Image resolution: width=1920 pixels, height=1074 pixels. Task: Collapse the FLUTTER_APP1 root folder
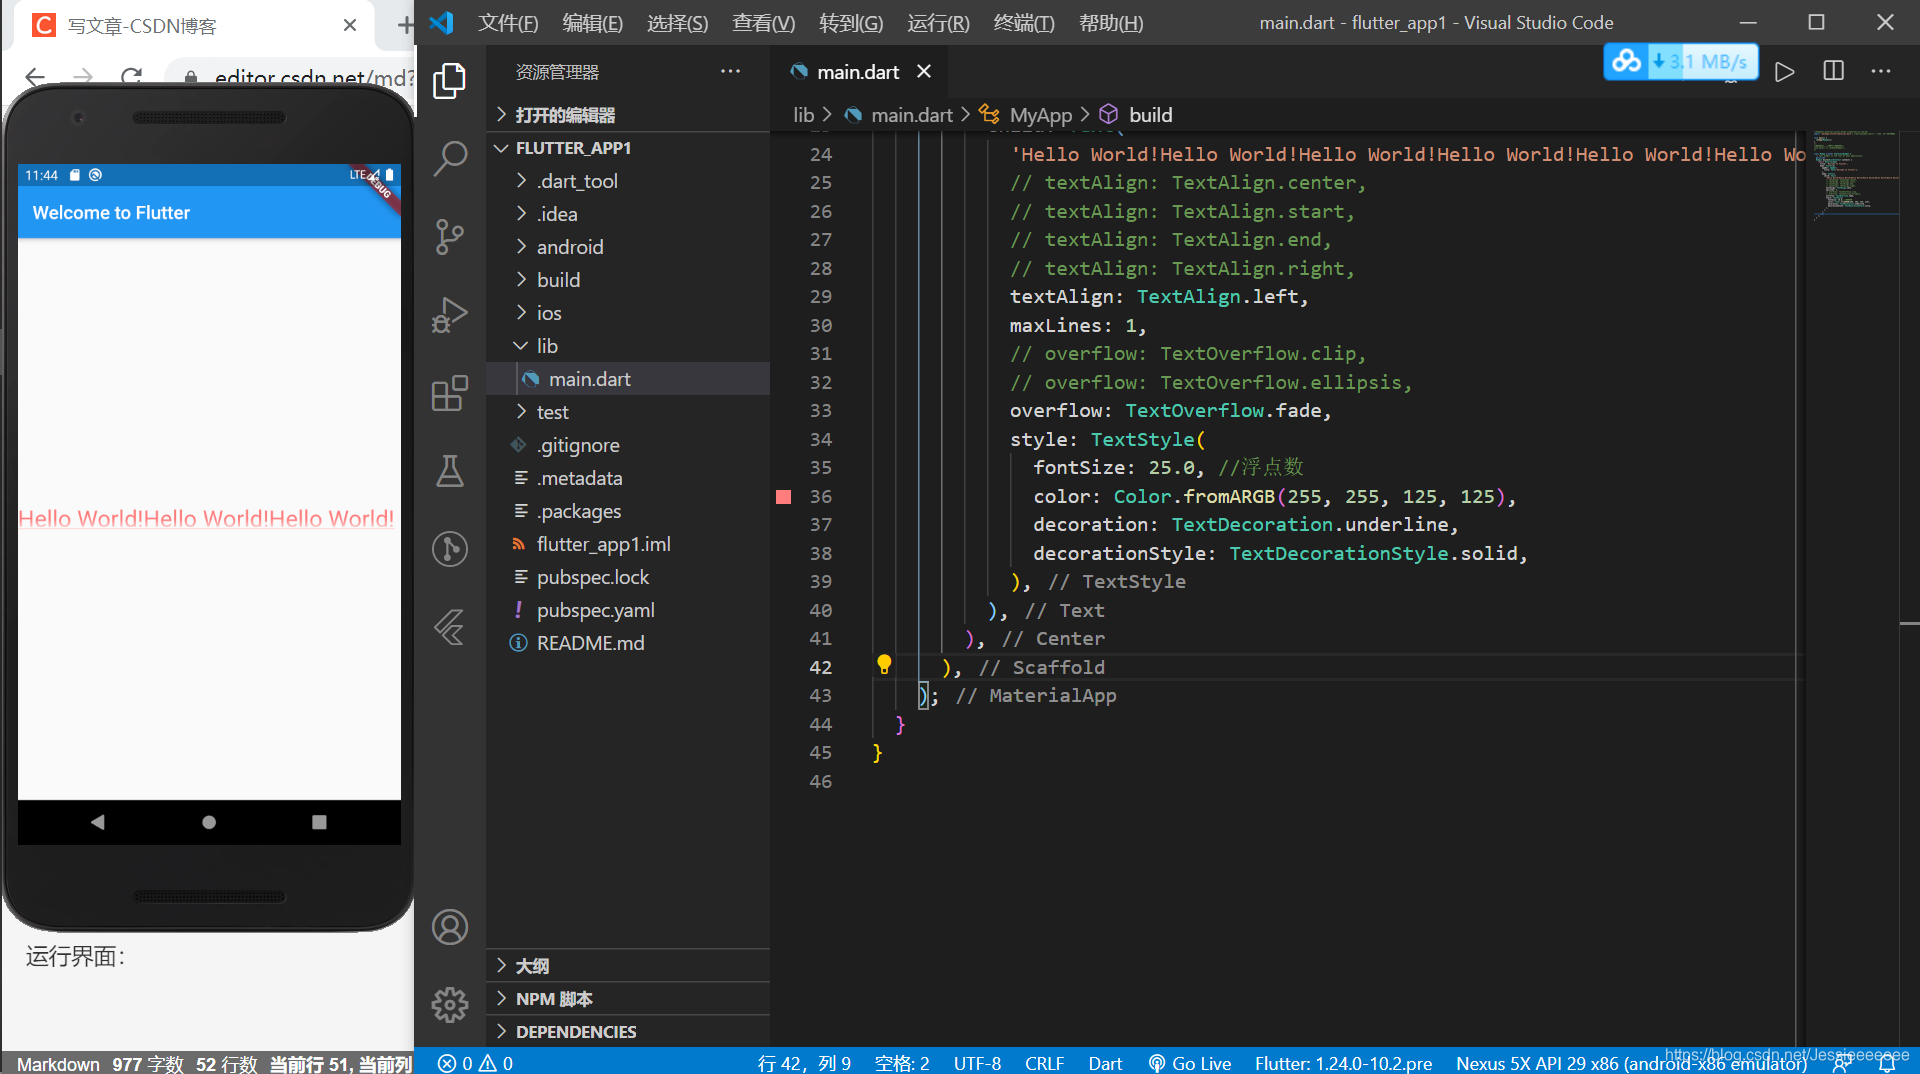[628, 148]
